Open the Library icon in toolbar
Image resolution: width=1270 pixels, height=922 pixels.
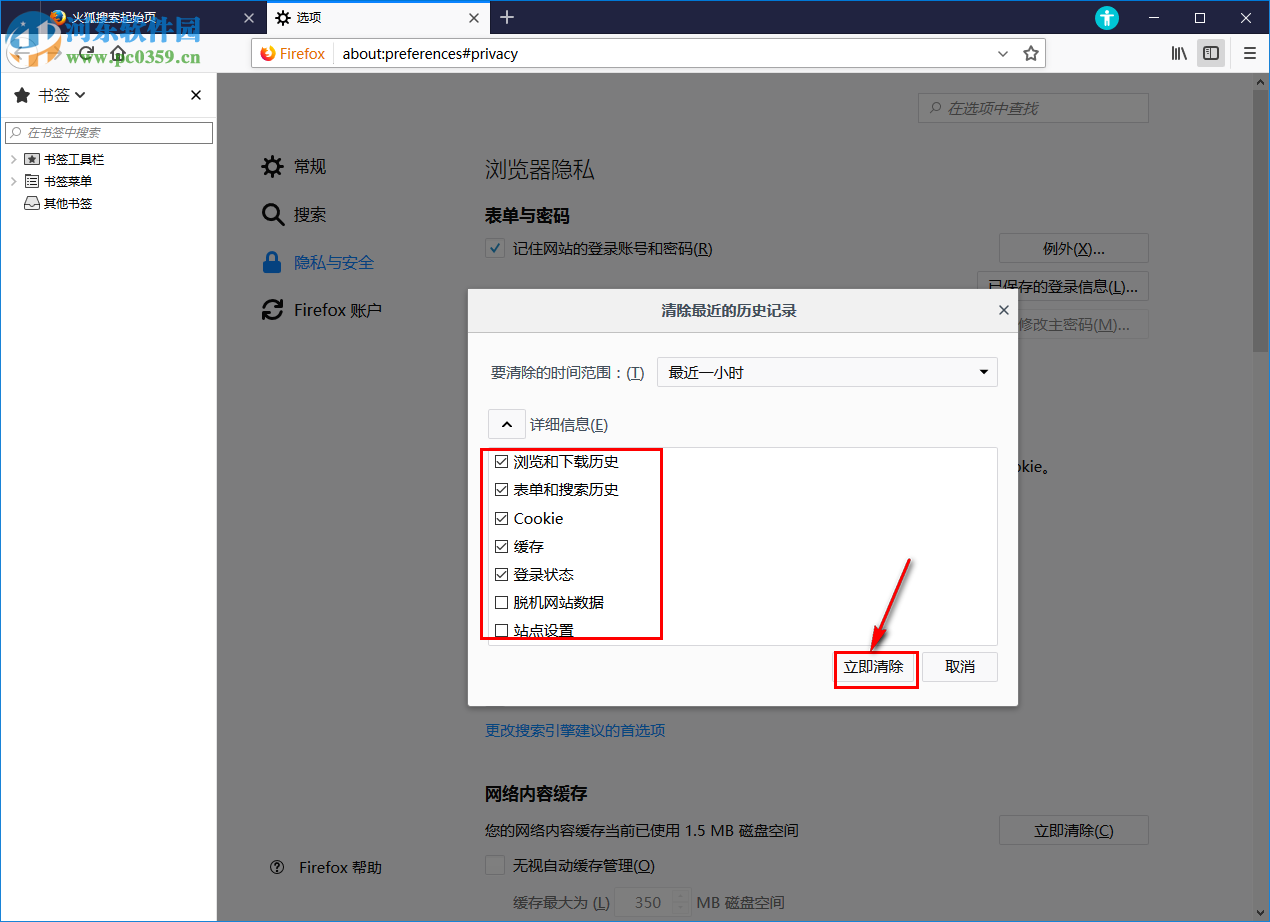(x=1178, y=53)
